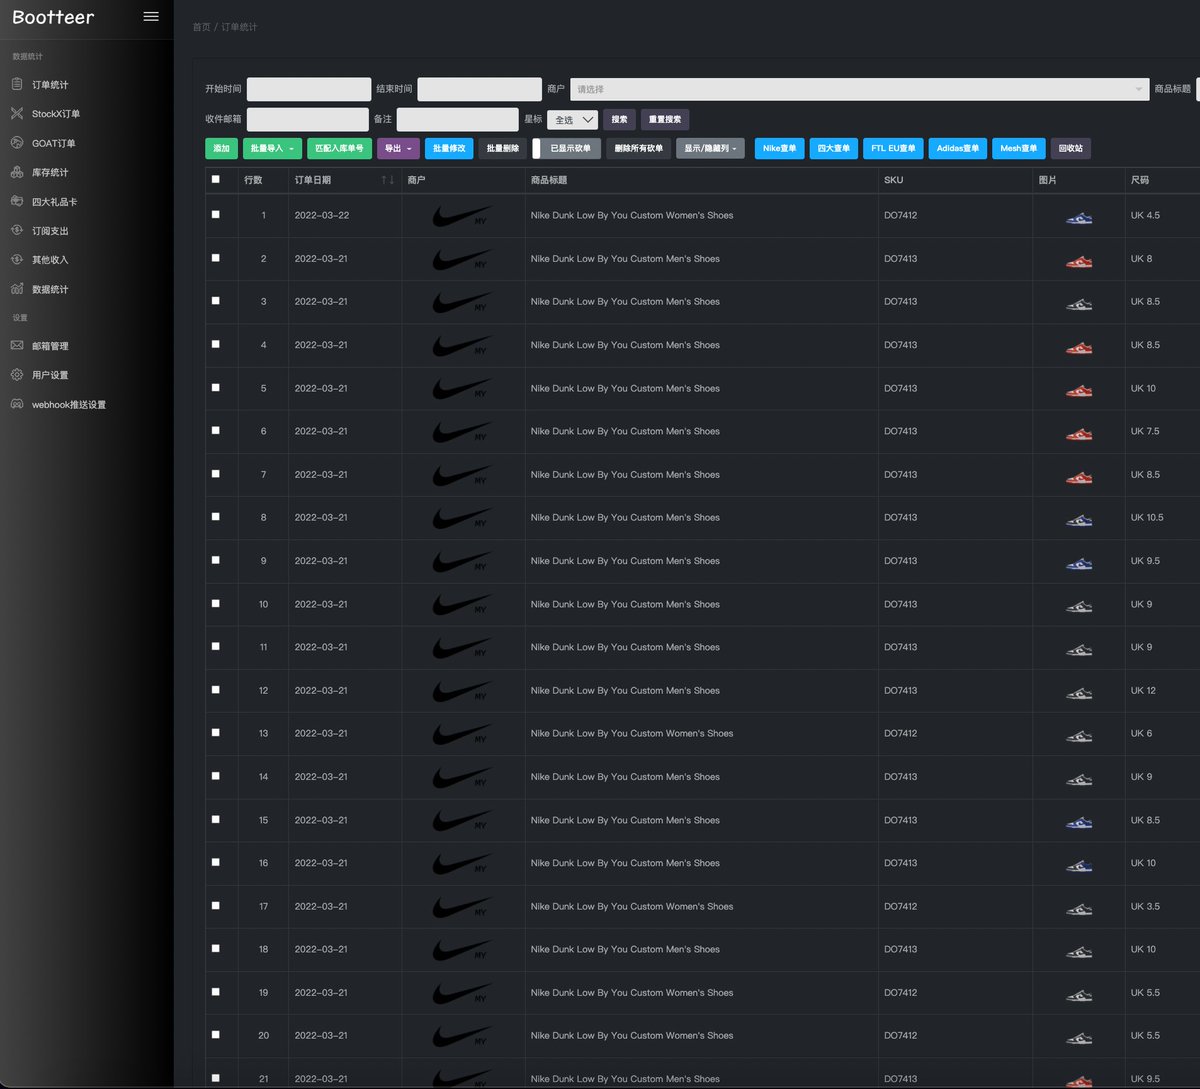The image size is (1200, 1089).
Task: Sort by 订单日期 using the sort arrows
Action: pos(388,180)
